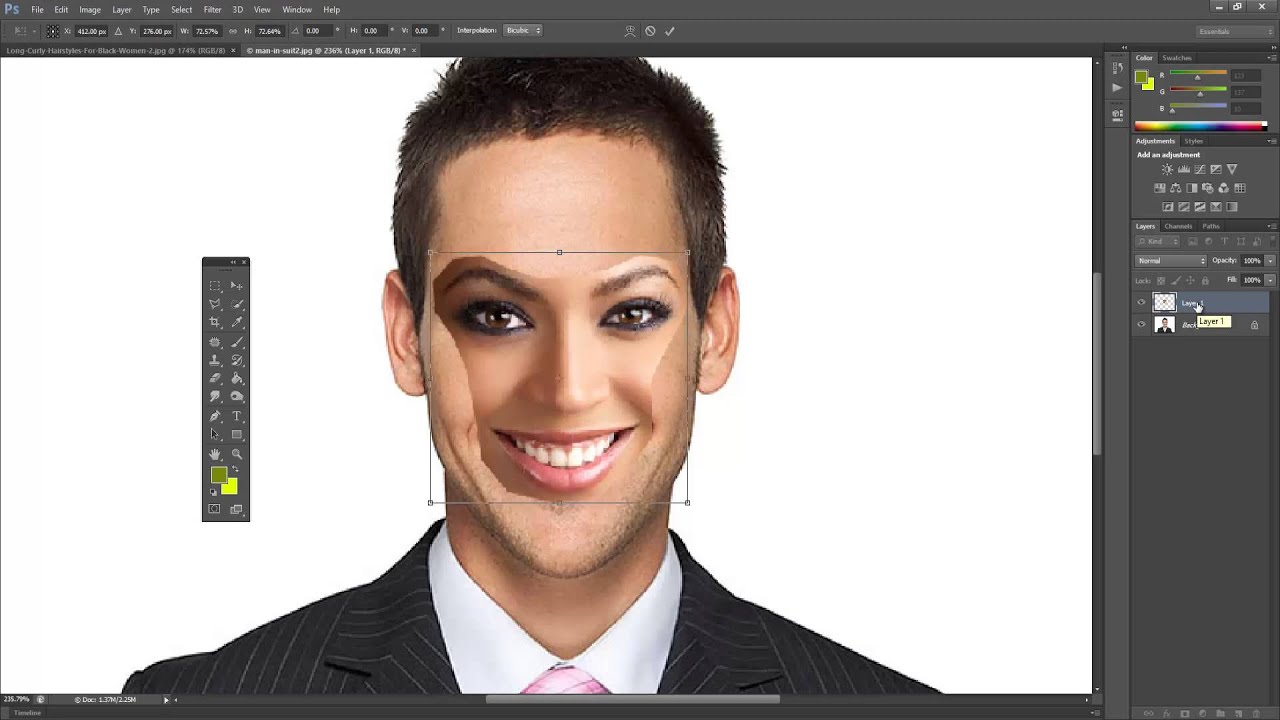
Task: Open the Fill slider dropdown arrow
Action: 1270,280
